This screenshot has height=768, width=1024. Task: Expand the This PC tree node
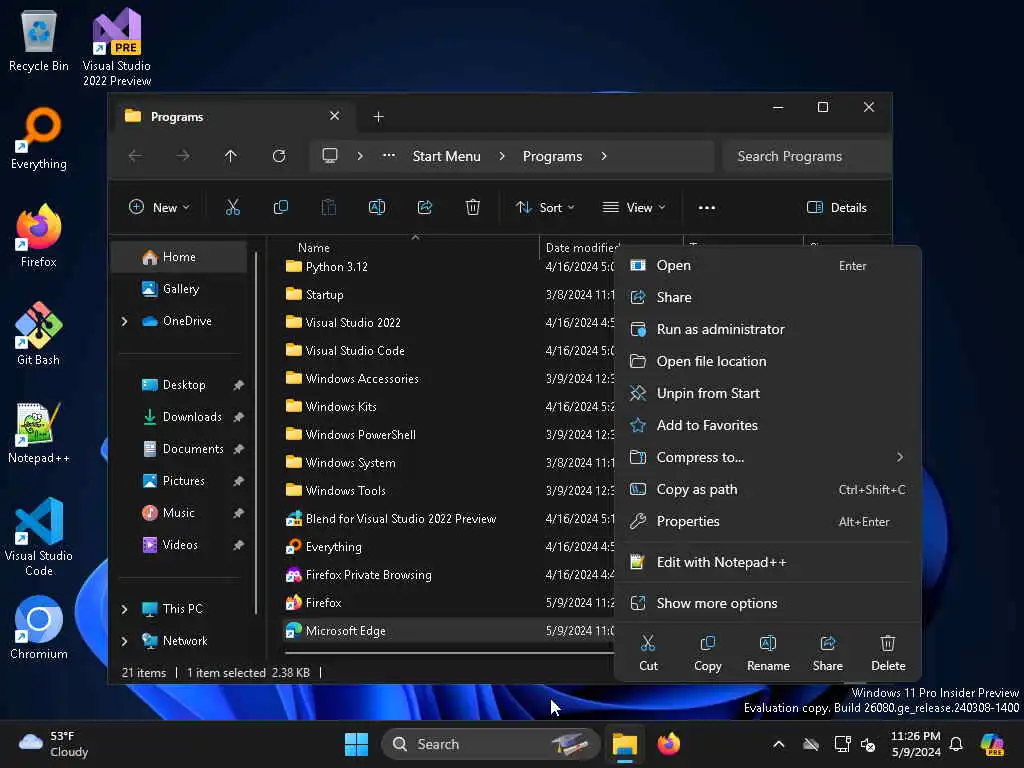125,609
